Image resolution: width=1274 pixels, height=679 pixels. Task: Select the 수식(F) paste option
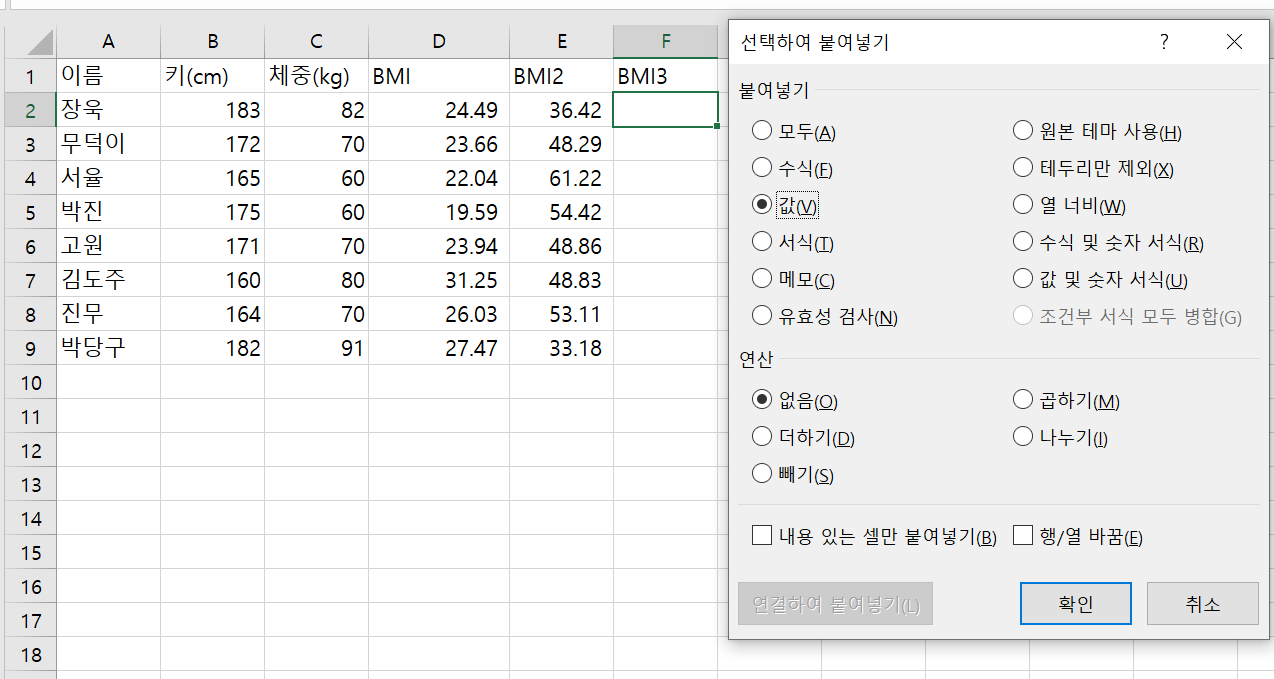[792, 168]
